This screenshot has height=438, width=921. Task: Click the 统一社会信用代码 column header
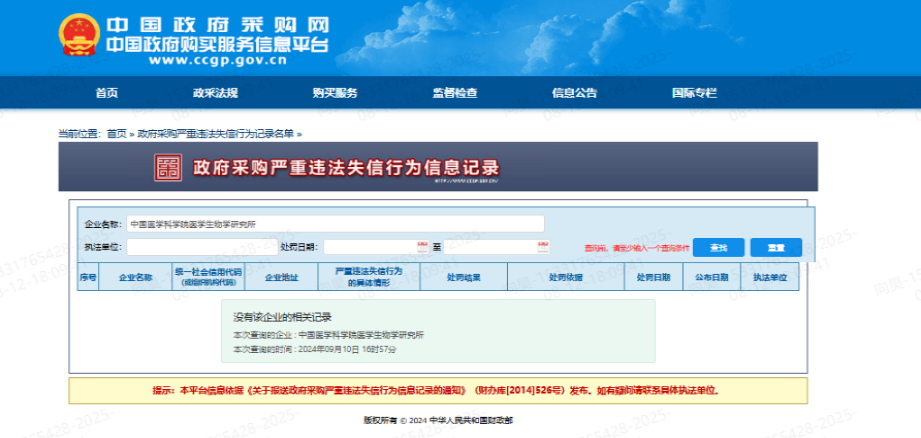click(x=209, y=277)
